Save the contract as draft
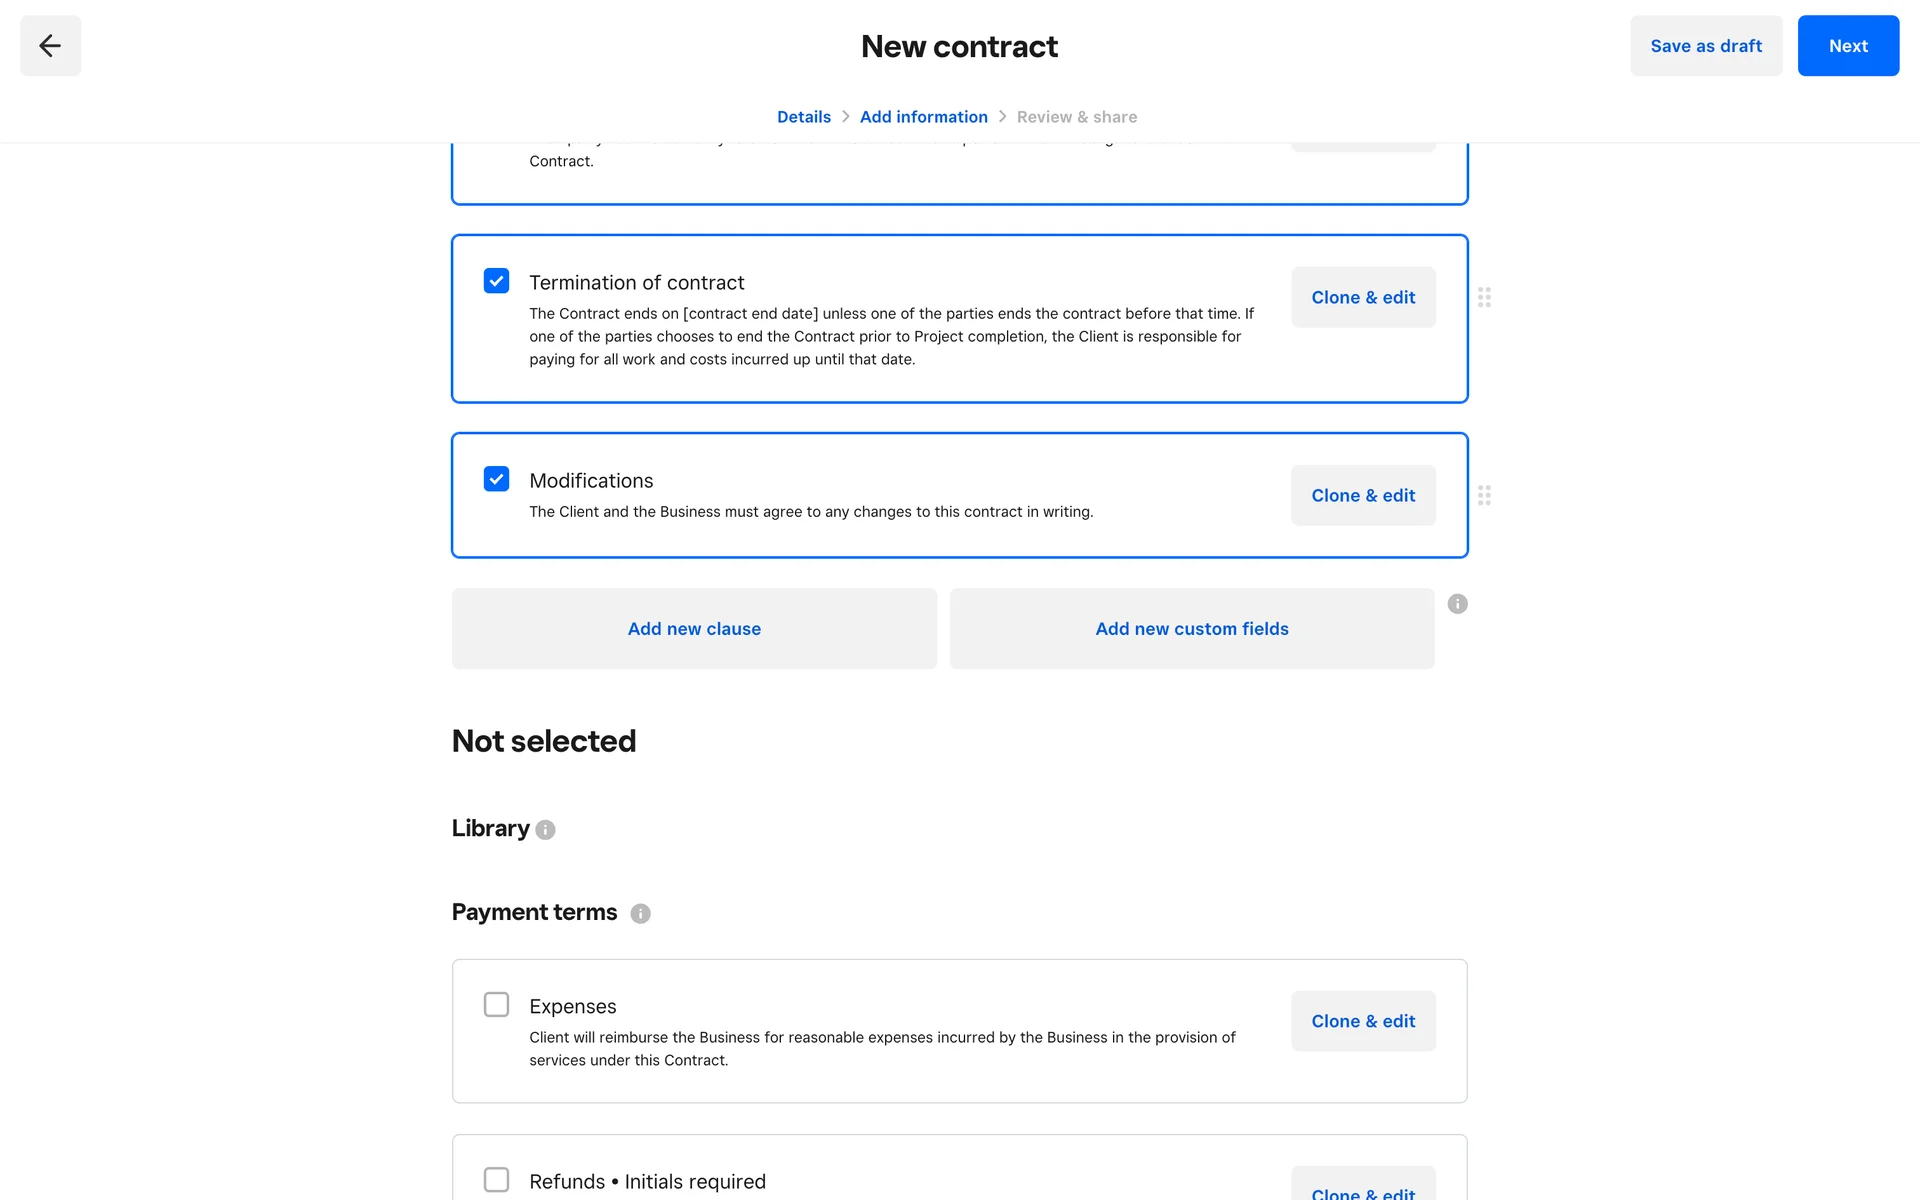Viewport: 1920px width, 1200px height. 1705,46
